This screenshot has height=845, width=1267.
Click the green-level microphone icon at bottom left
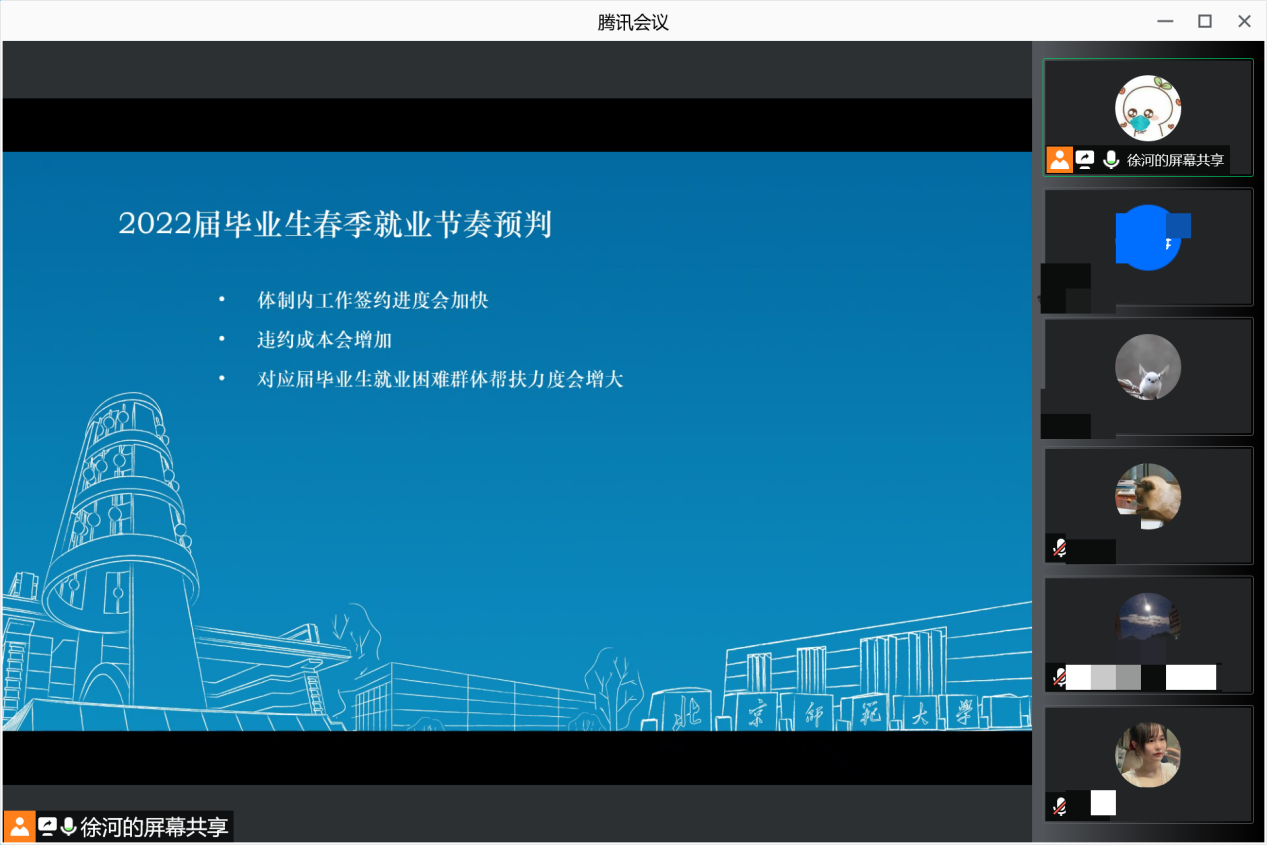point(67,827)
